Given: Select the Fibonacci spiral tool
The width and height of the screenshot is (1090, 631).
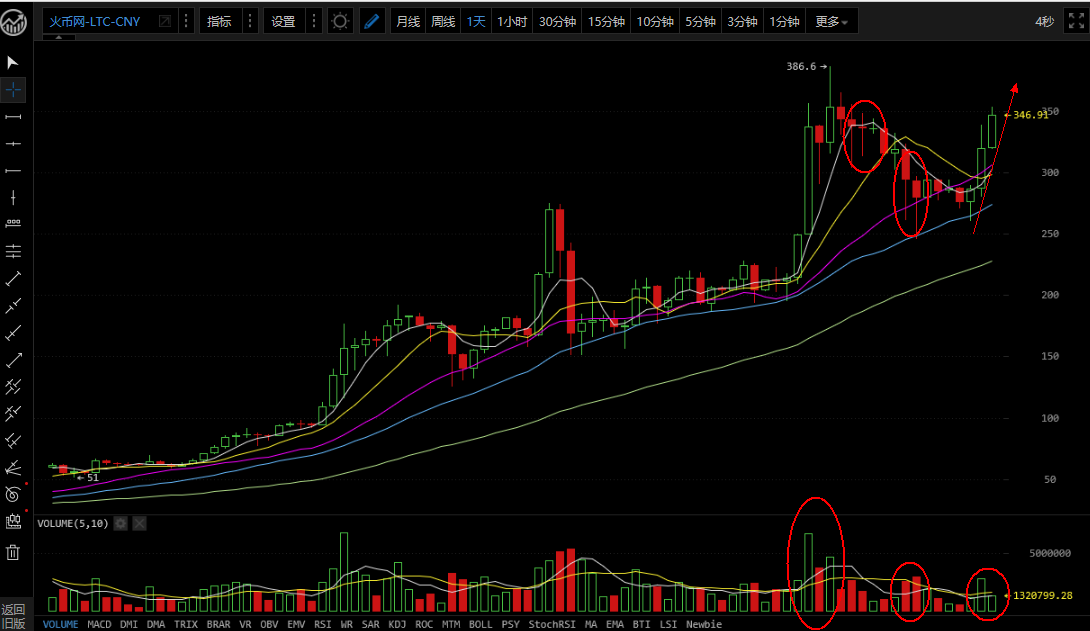Looking at the screenshot, I should pos(13,495).
